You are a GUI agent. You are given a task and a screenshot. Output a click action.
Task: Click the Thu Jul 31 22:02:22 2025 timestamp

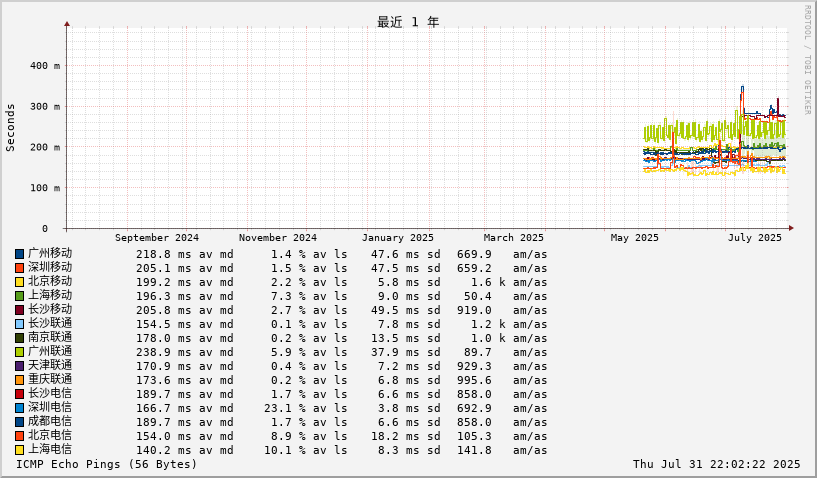click(716, 464)
